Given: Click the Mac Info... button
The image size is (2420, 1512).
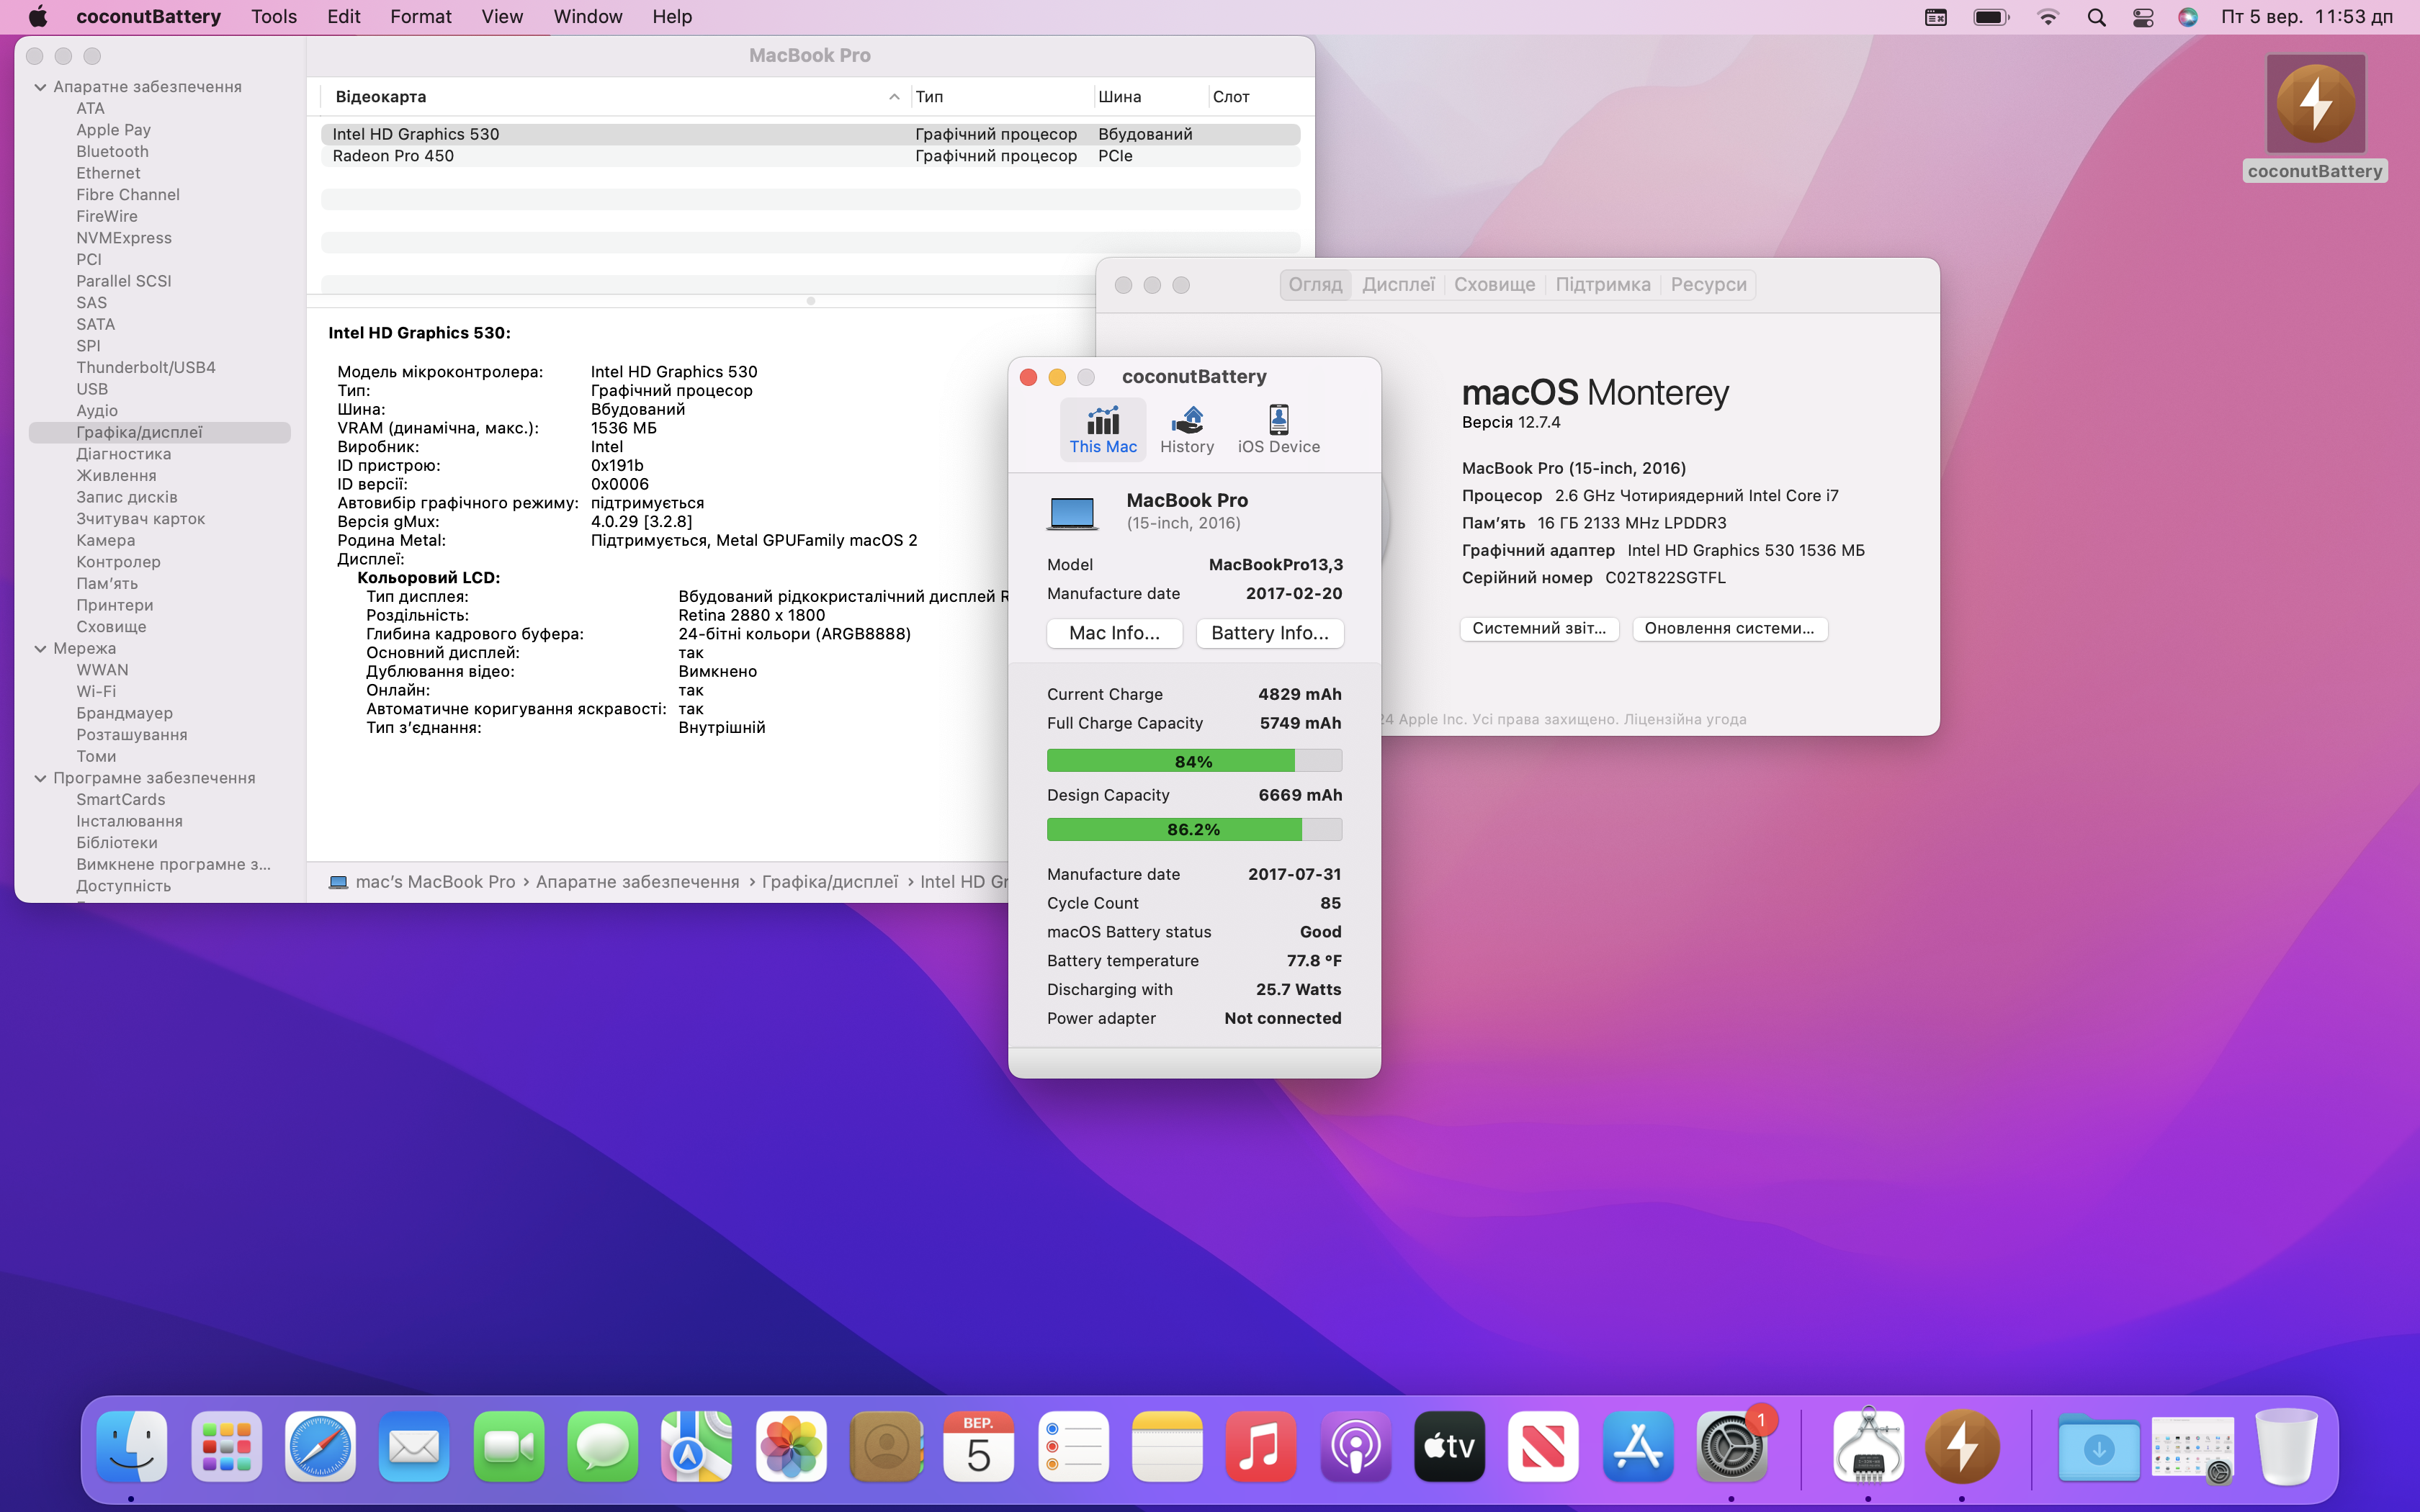Looking at the screenshot, I should tap(1114, 633).
